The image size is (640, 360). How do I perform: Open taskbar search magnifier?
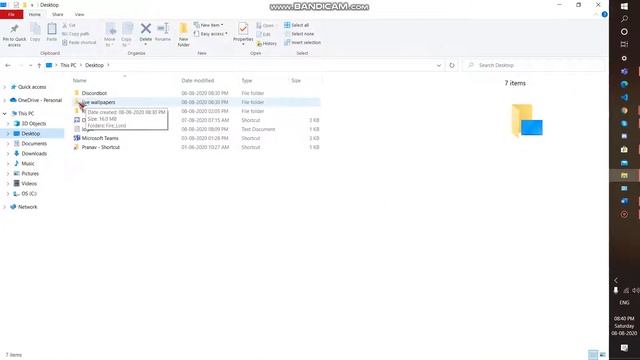click(x=624, y=19)
